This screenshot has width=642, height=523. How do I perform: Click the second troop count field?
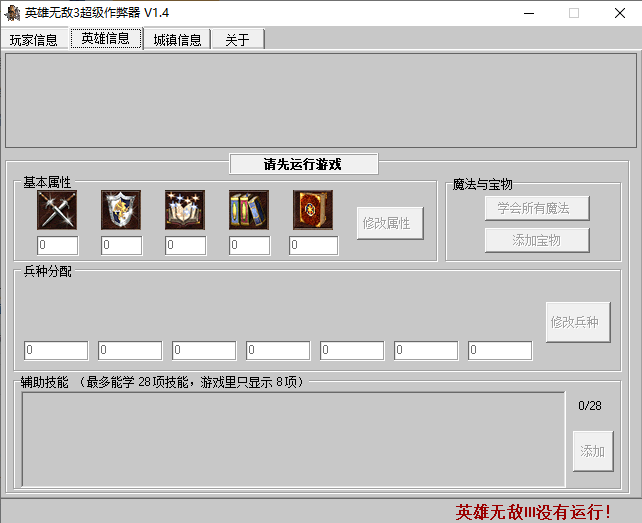[x=130, y=350]
